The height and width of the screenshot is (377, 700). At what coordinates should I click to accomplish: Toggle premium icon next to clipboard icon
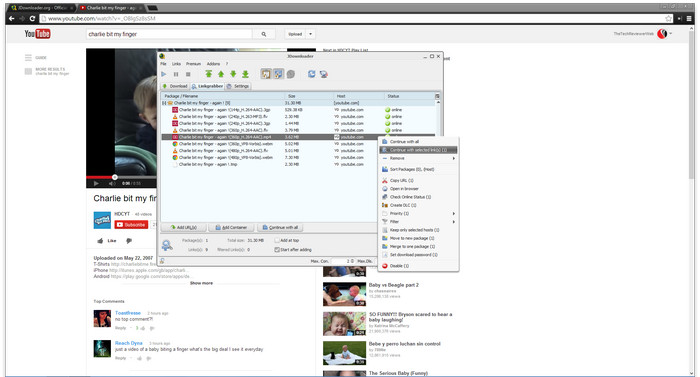pos(278,74)
